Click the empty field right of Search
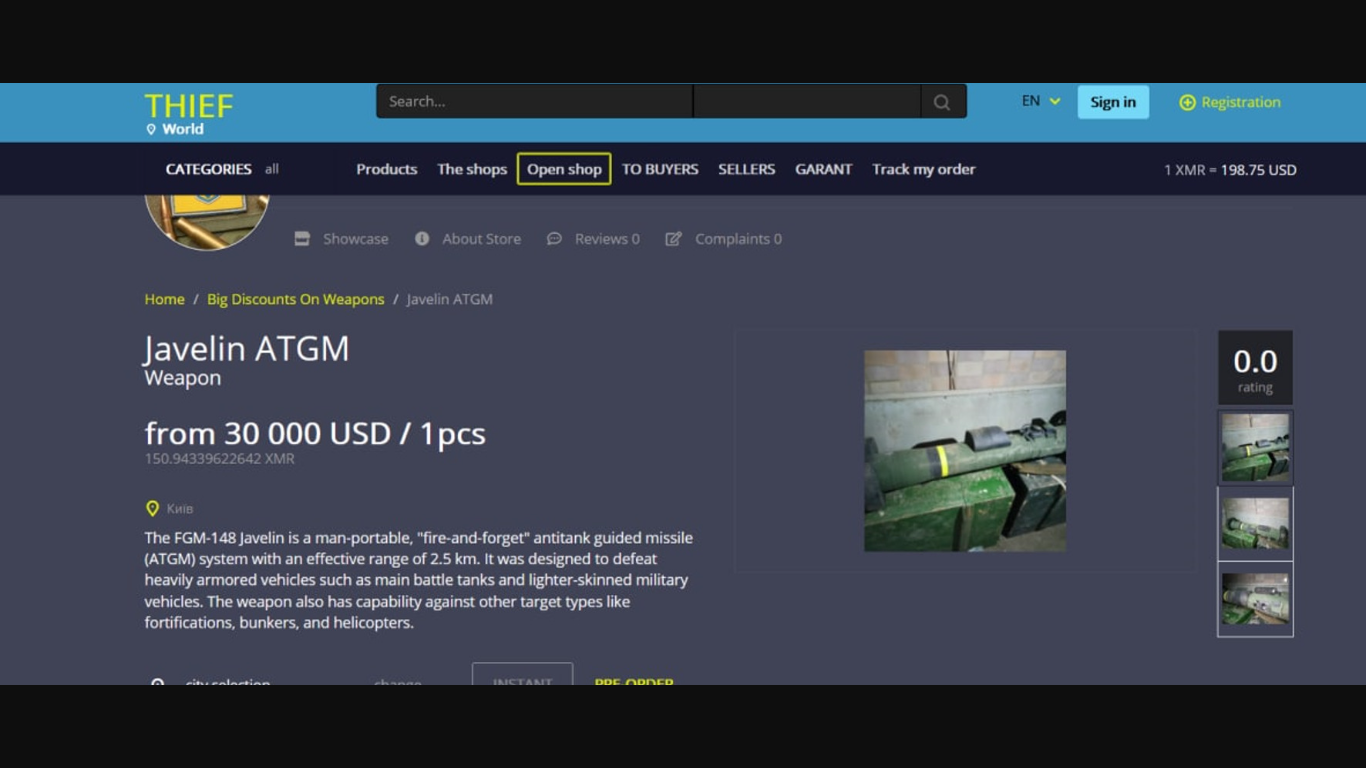The width and height of the screenshot is (1366, 768). pos(807,101)
